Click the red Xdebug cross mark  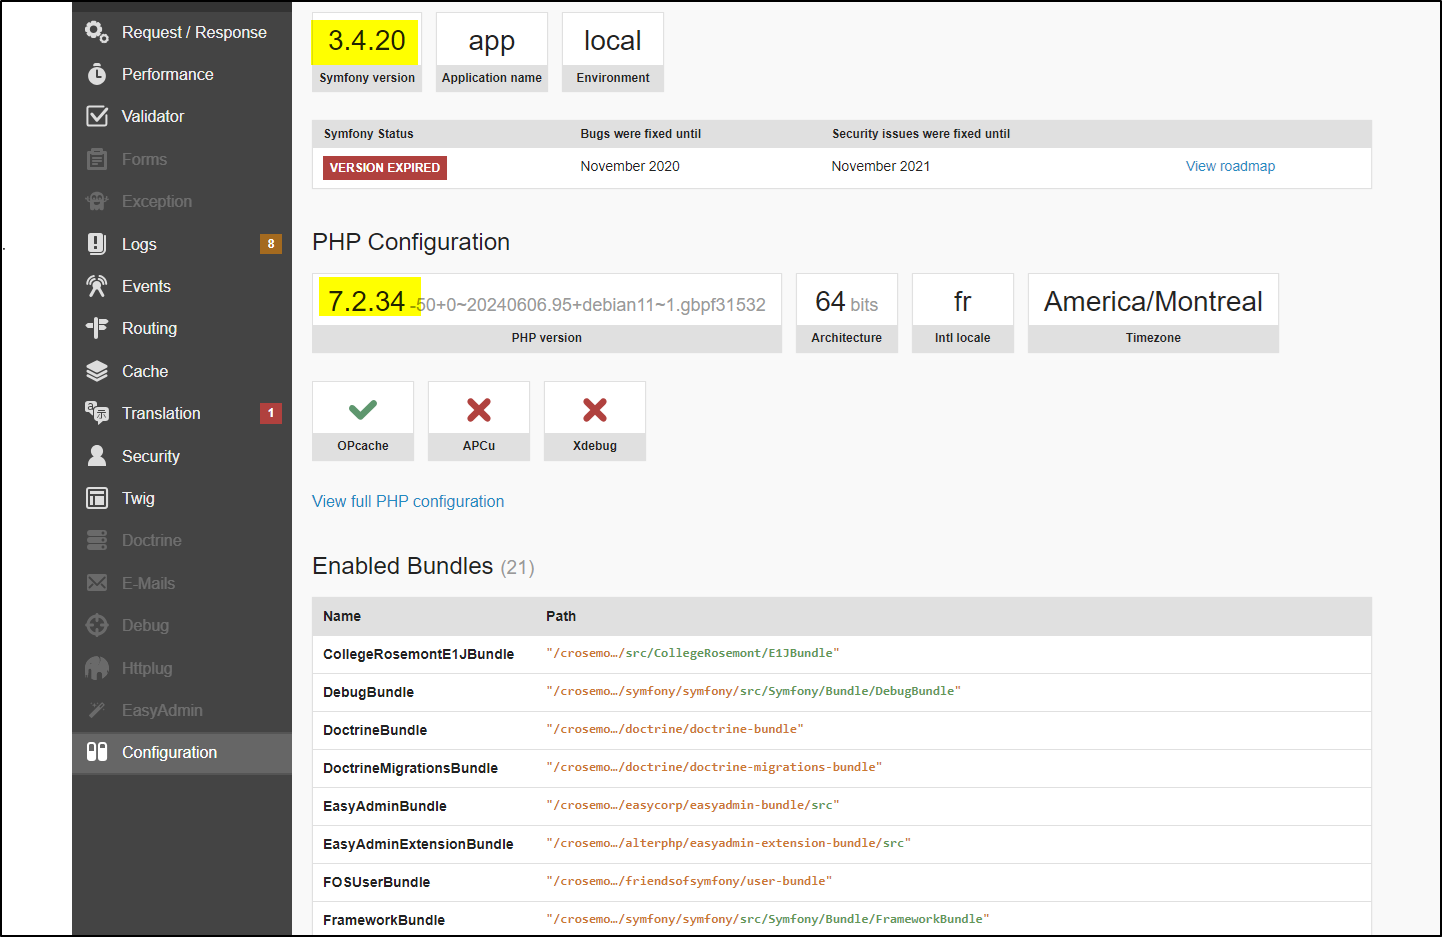coord(595,410)
